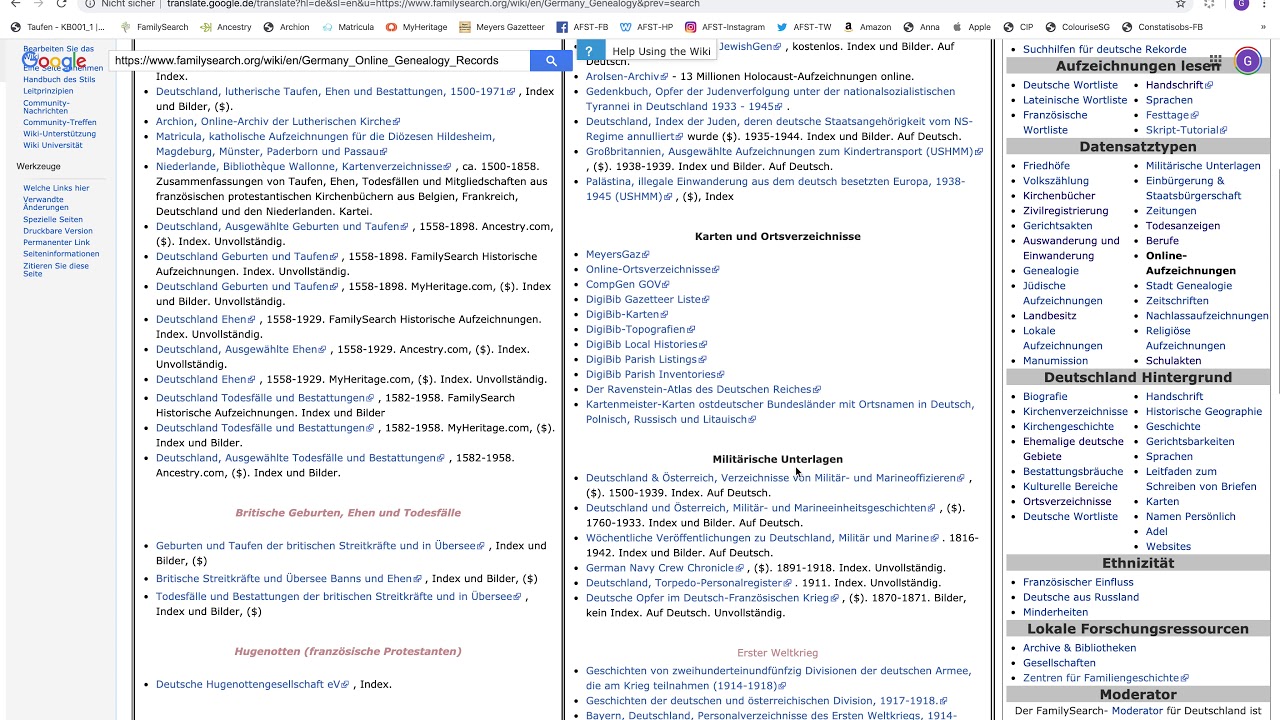1280x720 pixels.
Task: Open Deutsche Hugenottengesellschaft eV link
Action: 252,684
